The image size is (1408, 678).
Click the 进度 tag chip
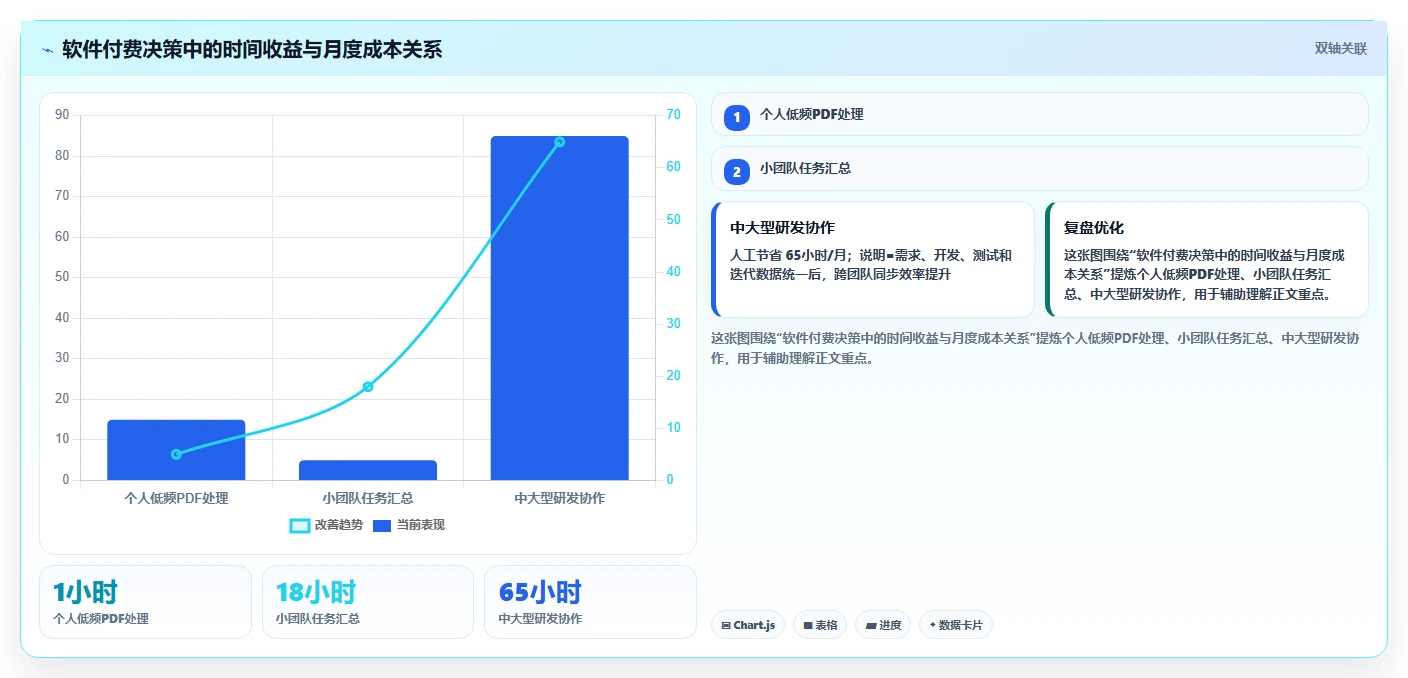point(883,625)
